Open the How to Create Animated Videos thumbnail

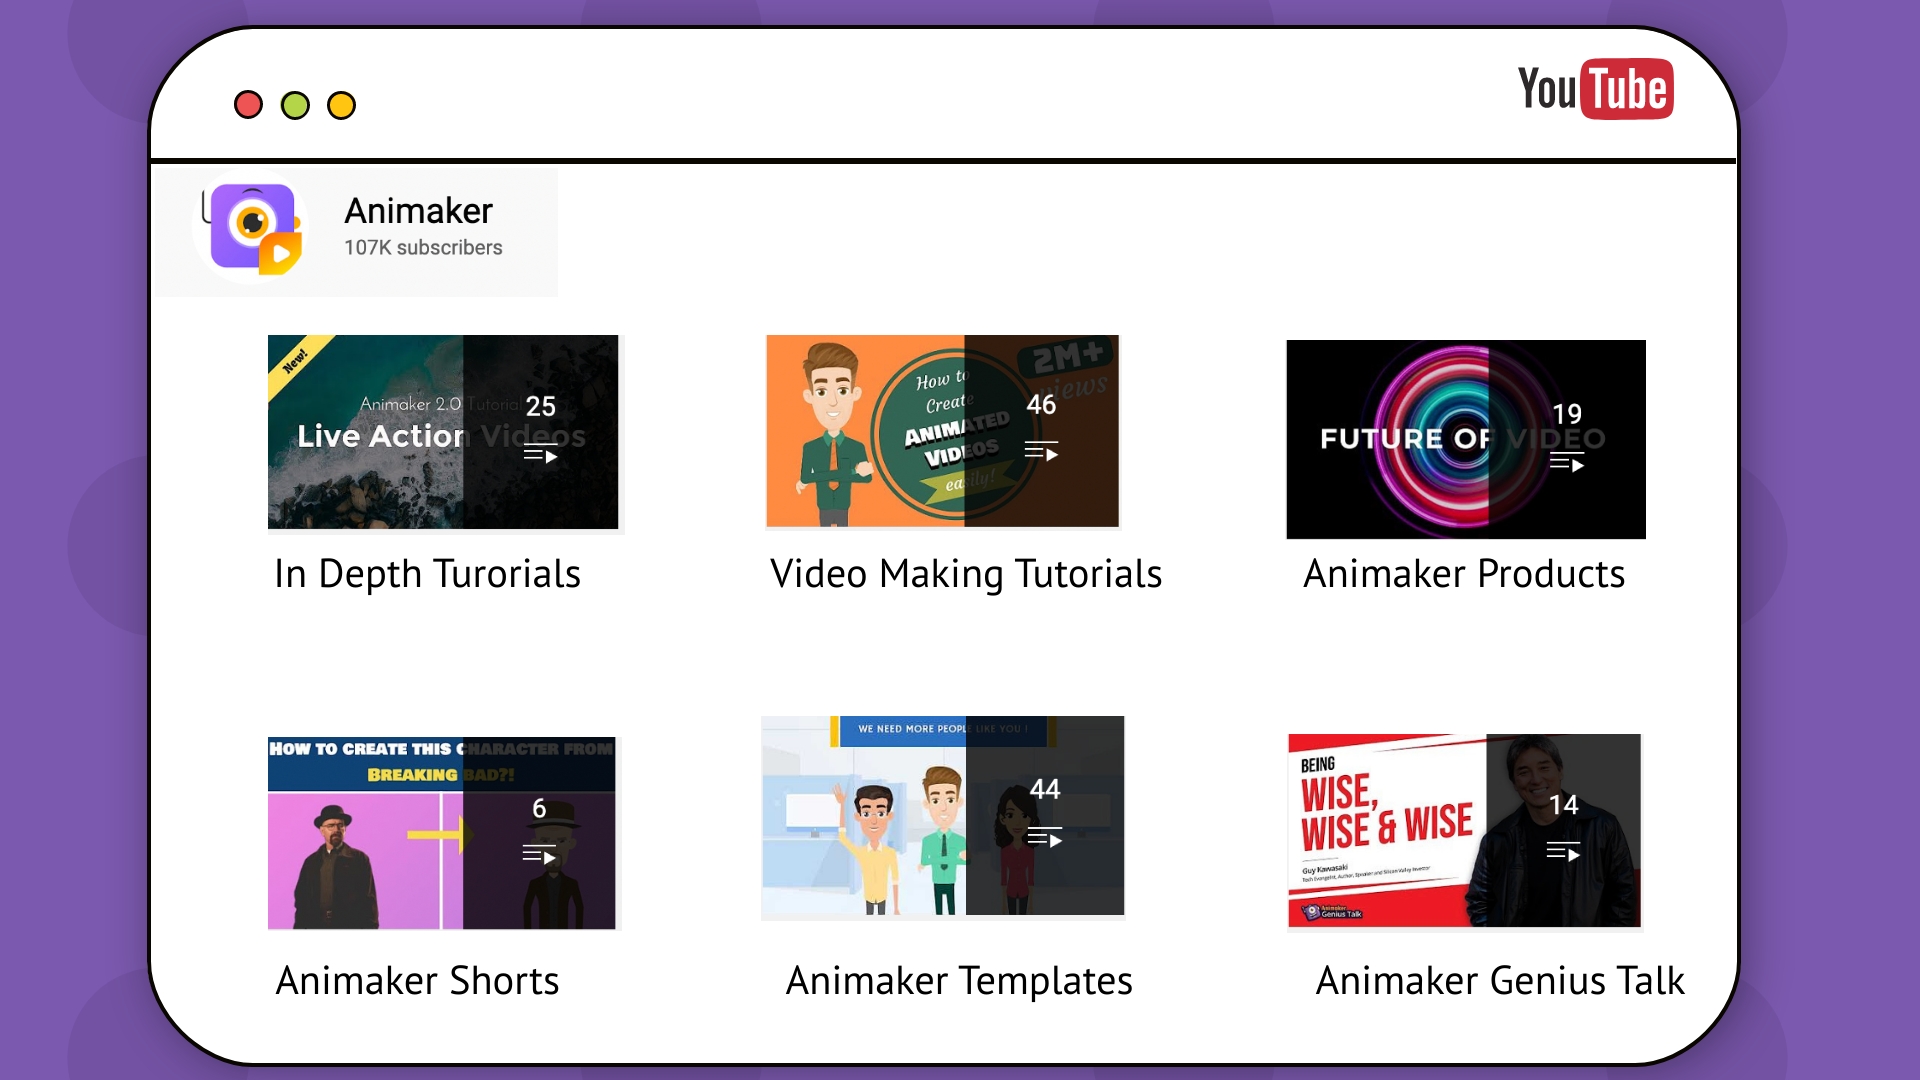pyautogui.click(x=943, y=431)
